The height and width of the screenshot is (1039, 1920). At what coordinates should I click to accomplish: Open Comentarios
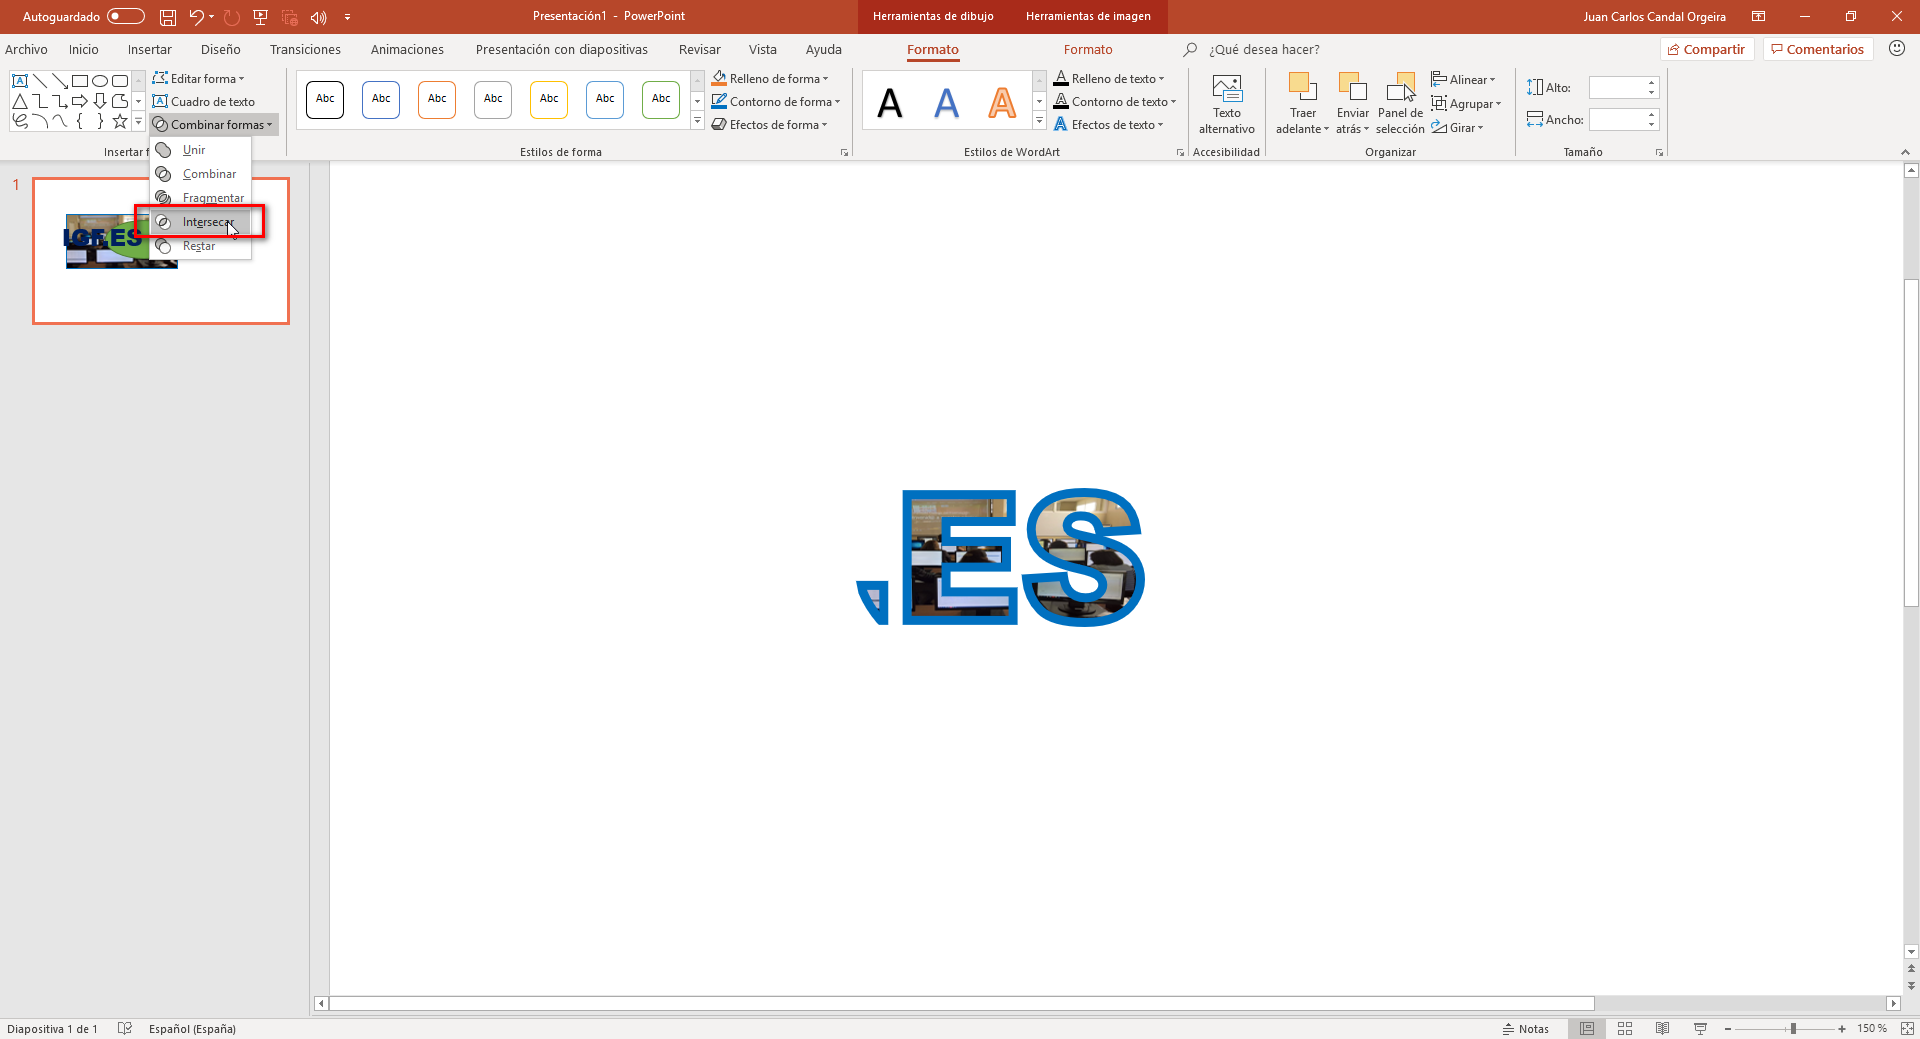[x=1817, y=48]
